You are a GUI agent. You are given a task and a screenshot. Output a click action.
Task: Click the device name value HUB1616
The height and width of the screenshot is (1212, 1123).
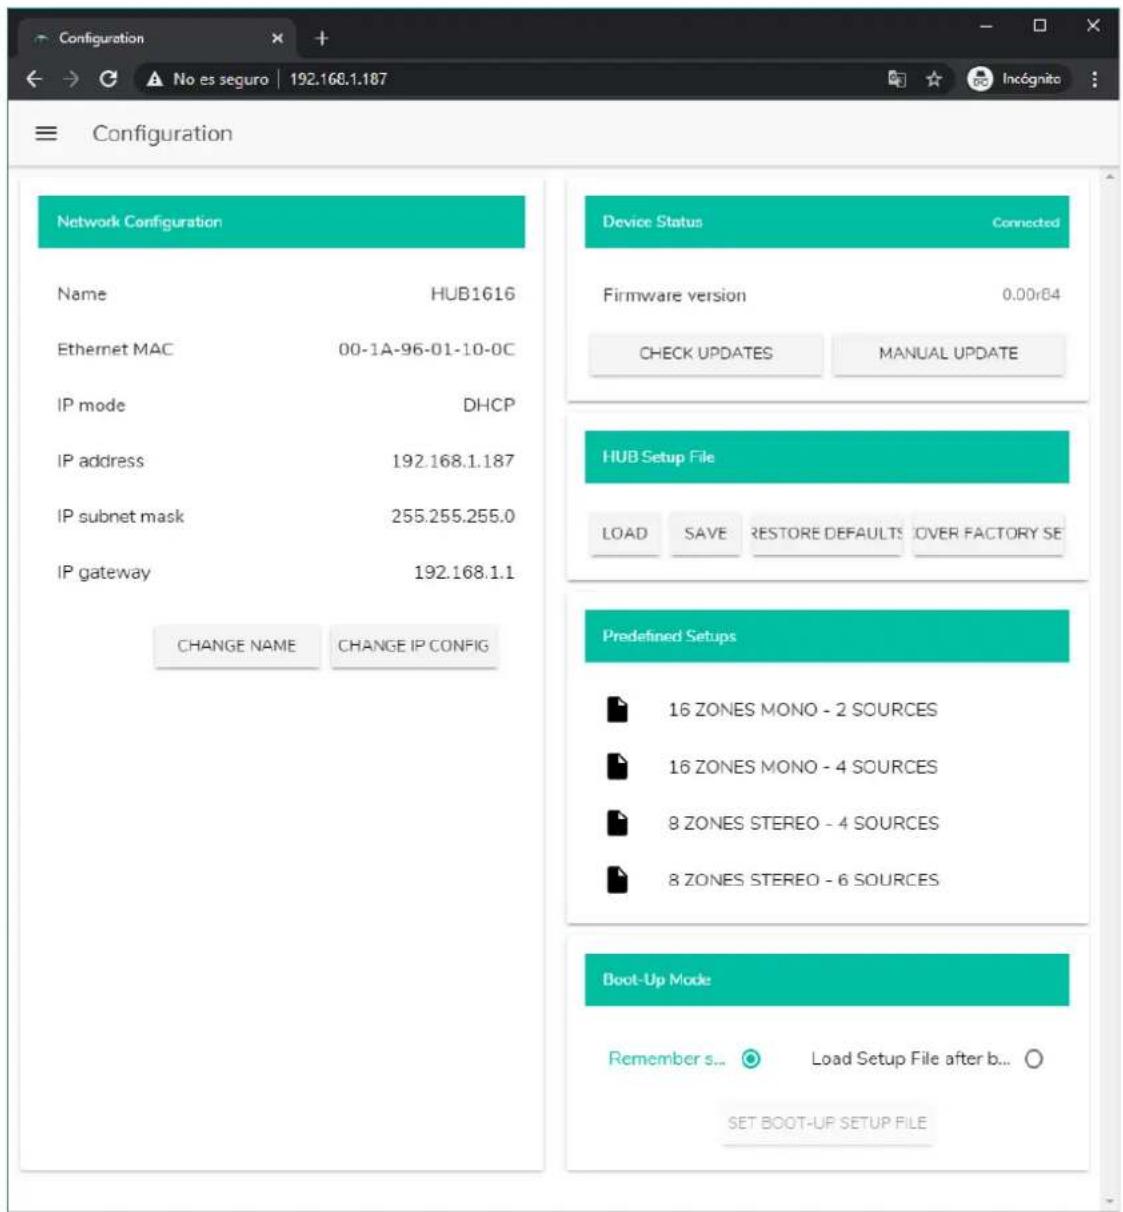pyautogui.click(x=473, y=294)
